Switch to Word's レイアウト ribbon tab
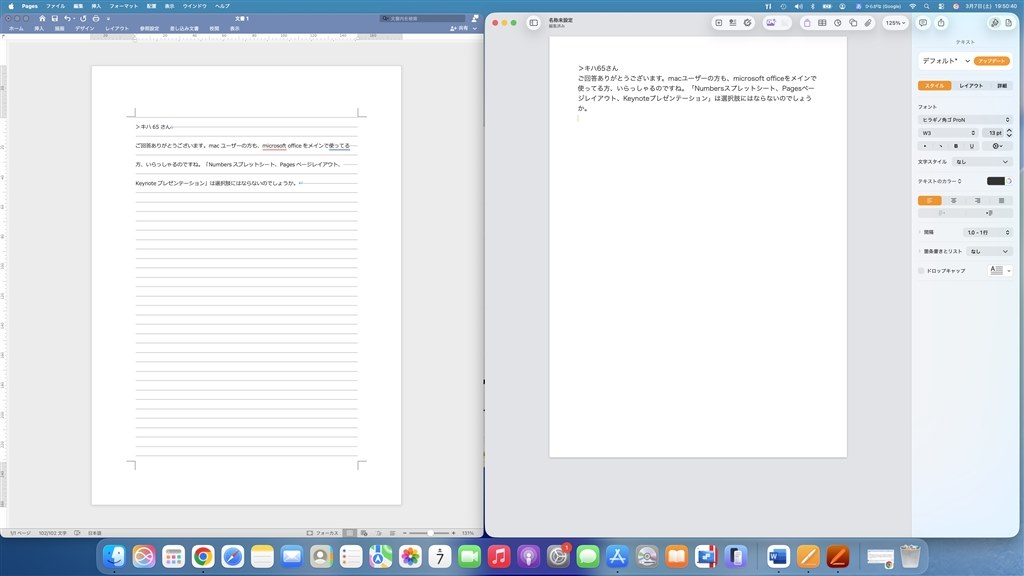 [x=117, y=29]
